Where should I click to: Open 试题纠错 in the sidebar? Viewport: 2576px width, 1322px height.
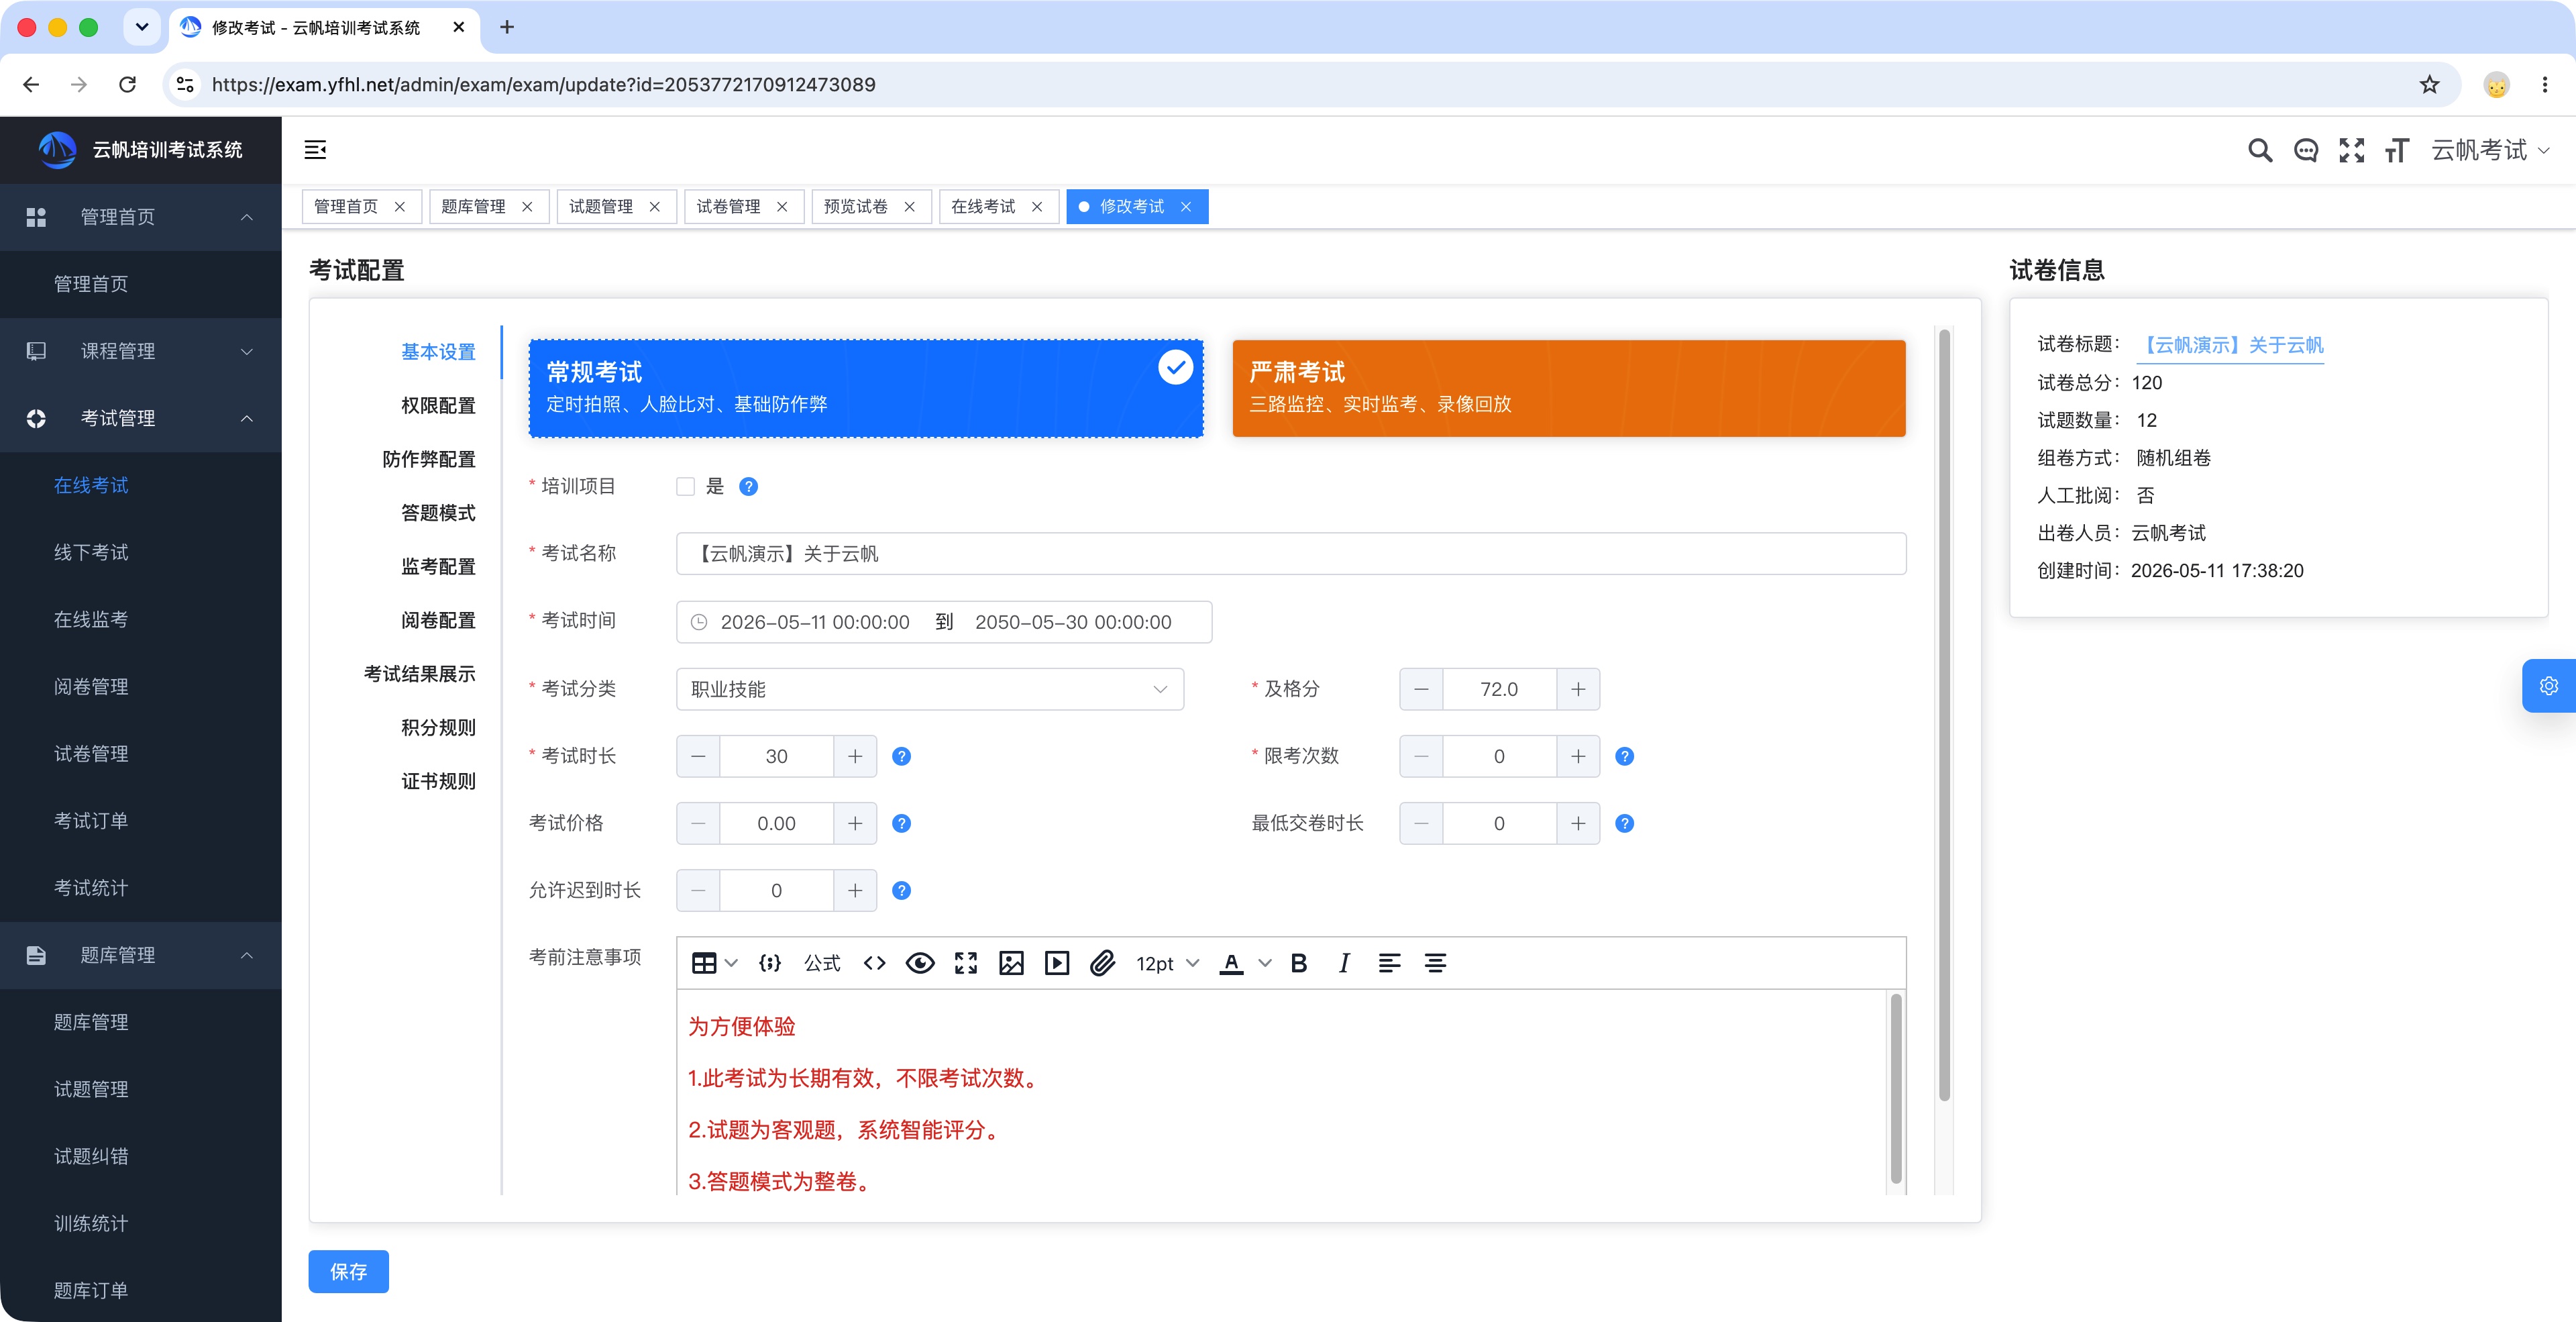[x=91, y=1156]
